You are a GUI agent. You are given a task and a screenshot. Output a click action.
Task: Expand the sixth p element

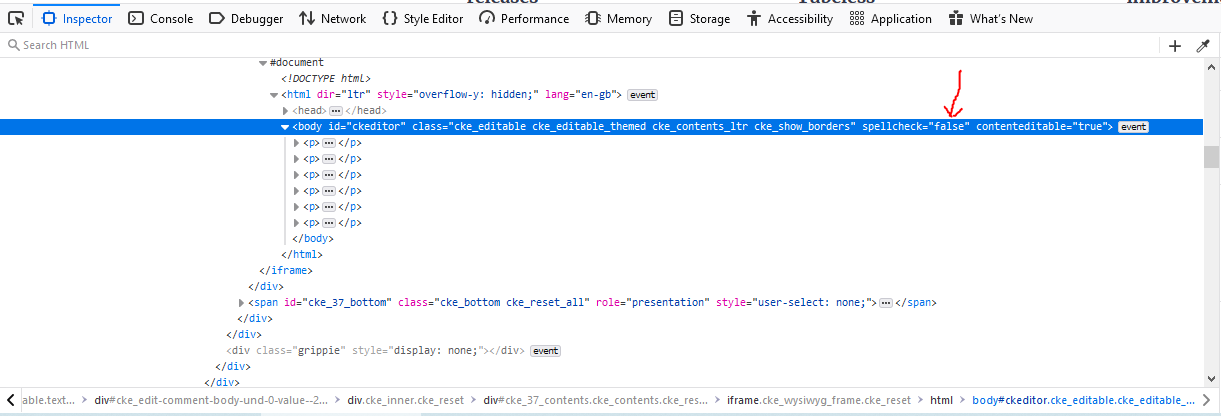[x=296, y=223]
